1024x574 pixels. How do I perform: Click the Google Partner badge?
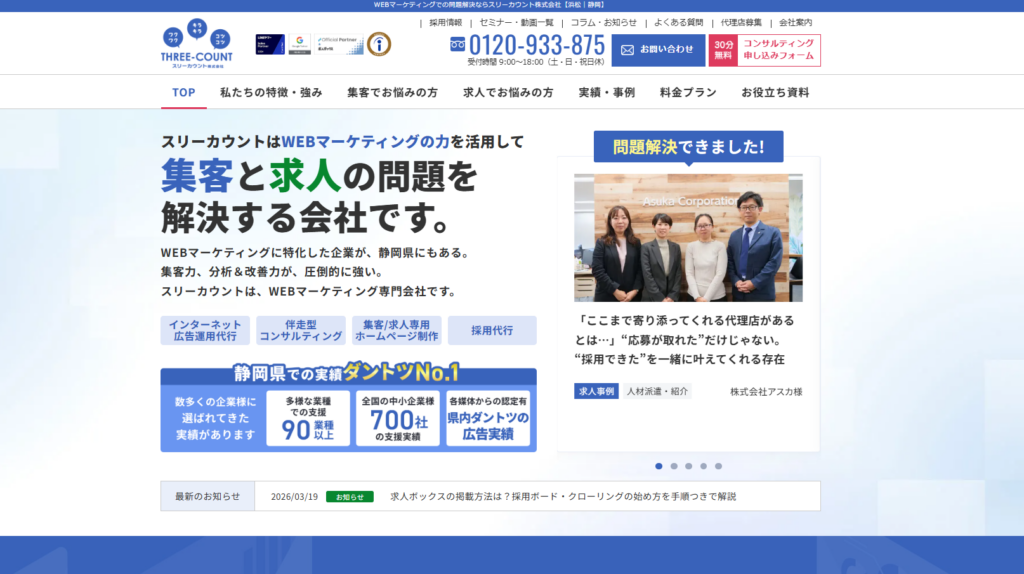coord(298,44)
